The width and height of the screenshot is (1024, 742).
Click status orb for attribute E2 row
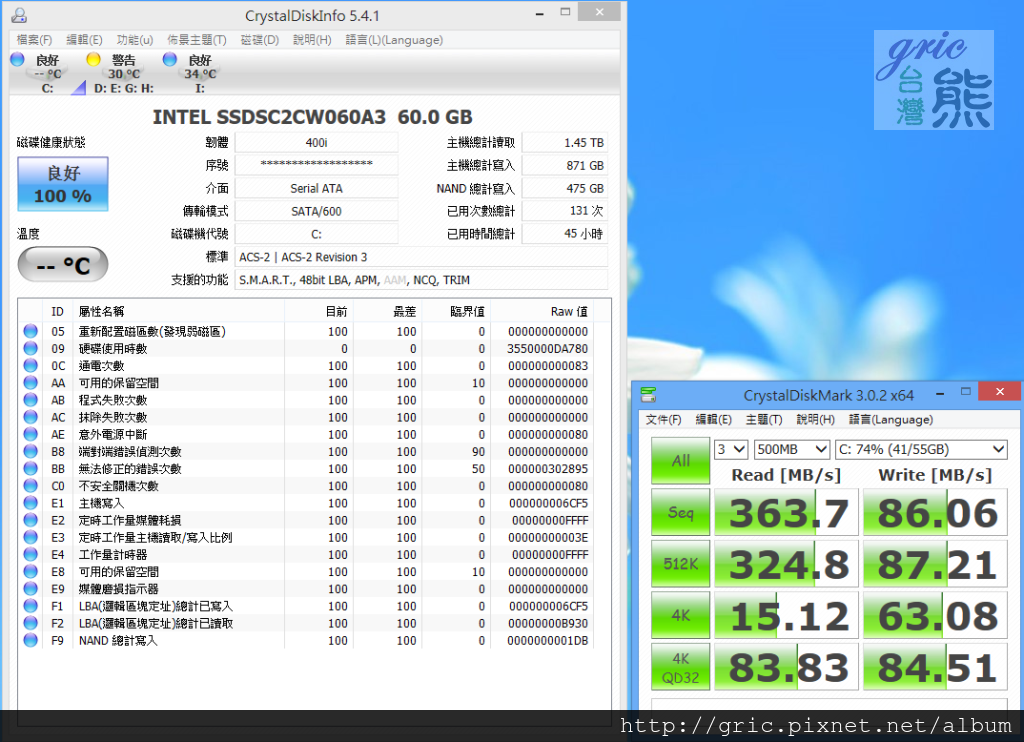(x=31, y=520)
